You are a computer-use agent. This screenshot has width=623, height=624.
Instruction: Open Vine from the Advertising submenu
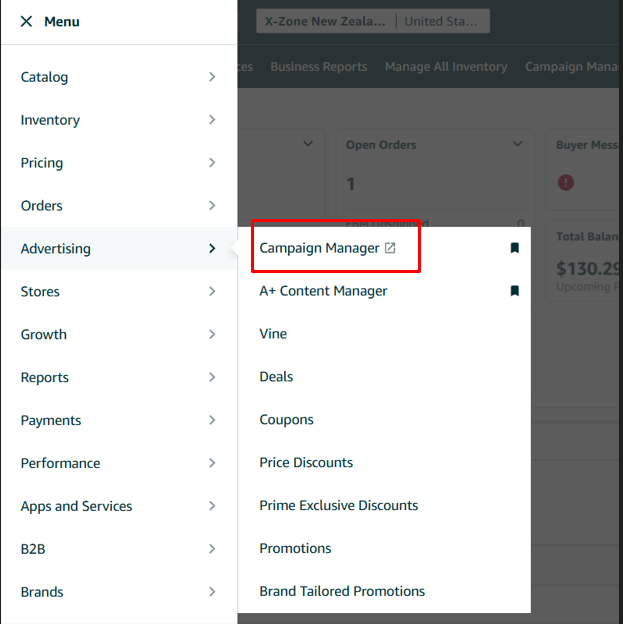273,334
